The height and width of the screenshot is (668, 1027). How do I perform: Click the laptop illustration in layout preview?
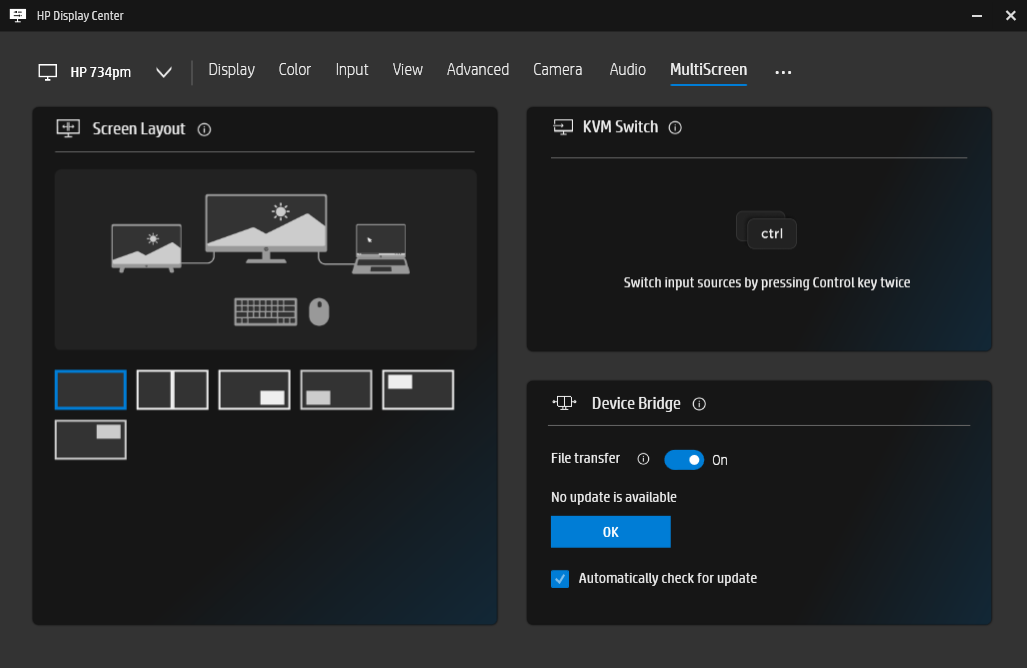click(x=381, y=249)
